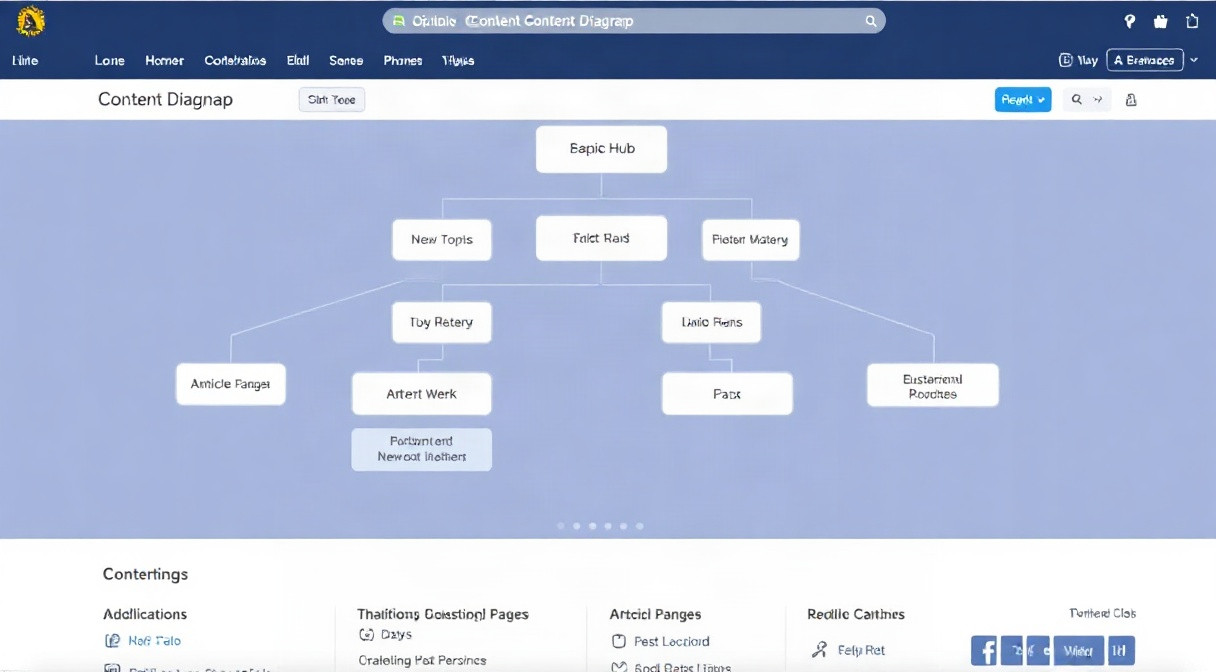Click the Parherd Clals label
The image size is (1216, 672).
click(x=1103, y=614)
